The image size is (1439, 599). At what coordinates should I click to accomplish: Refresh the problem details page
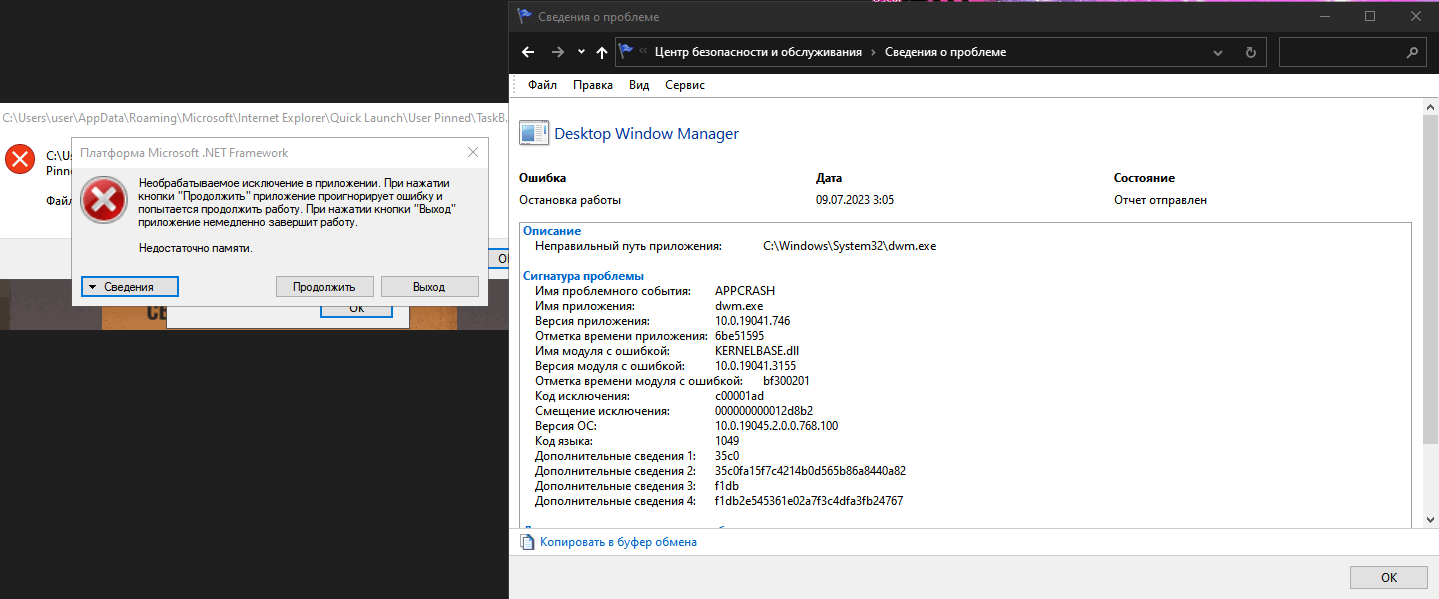[x=1250, y=52]
